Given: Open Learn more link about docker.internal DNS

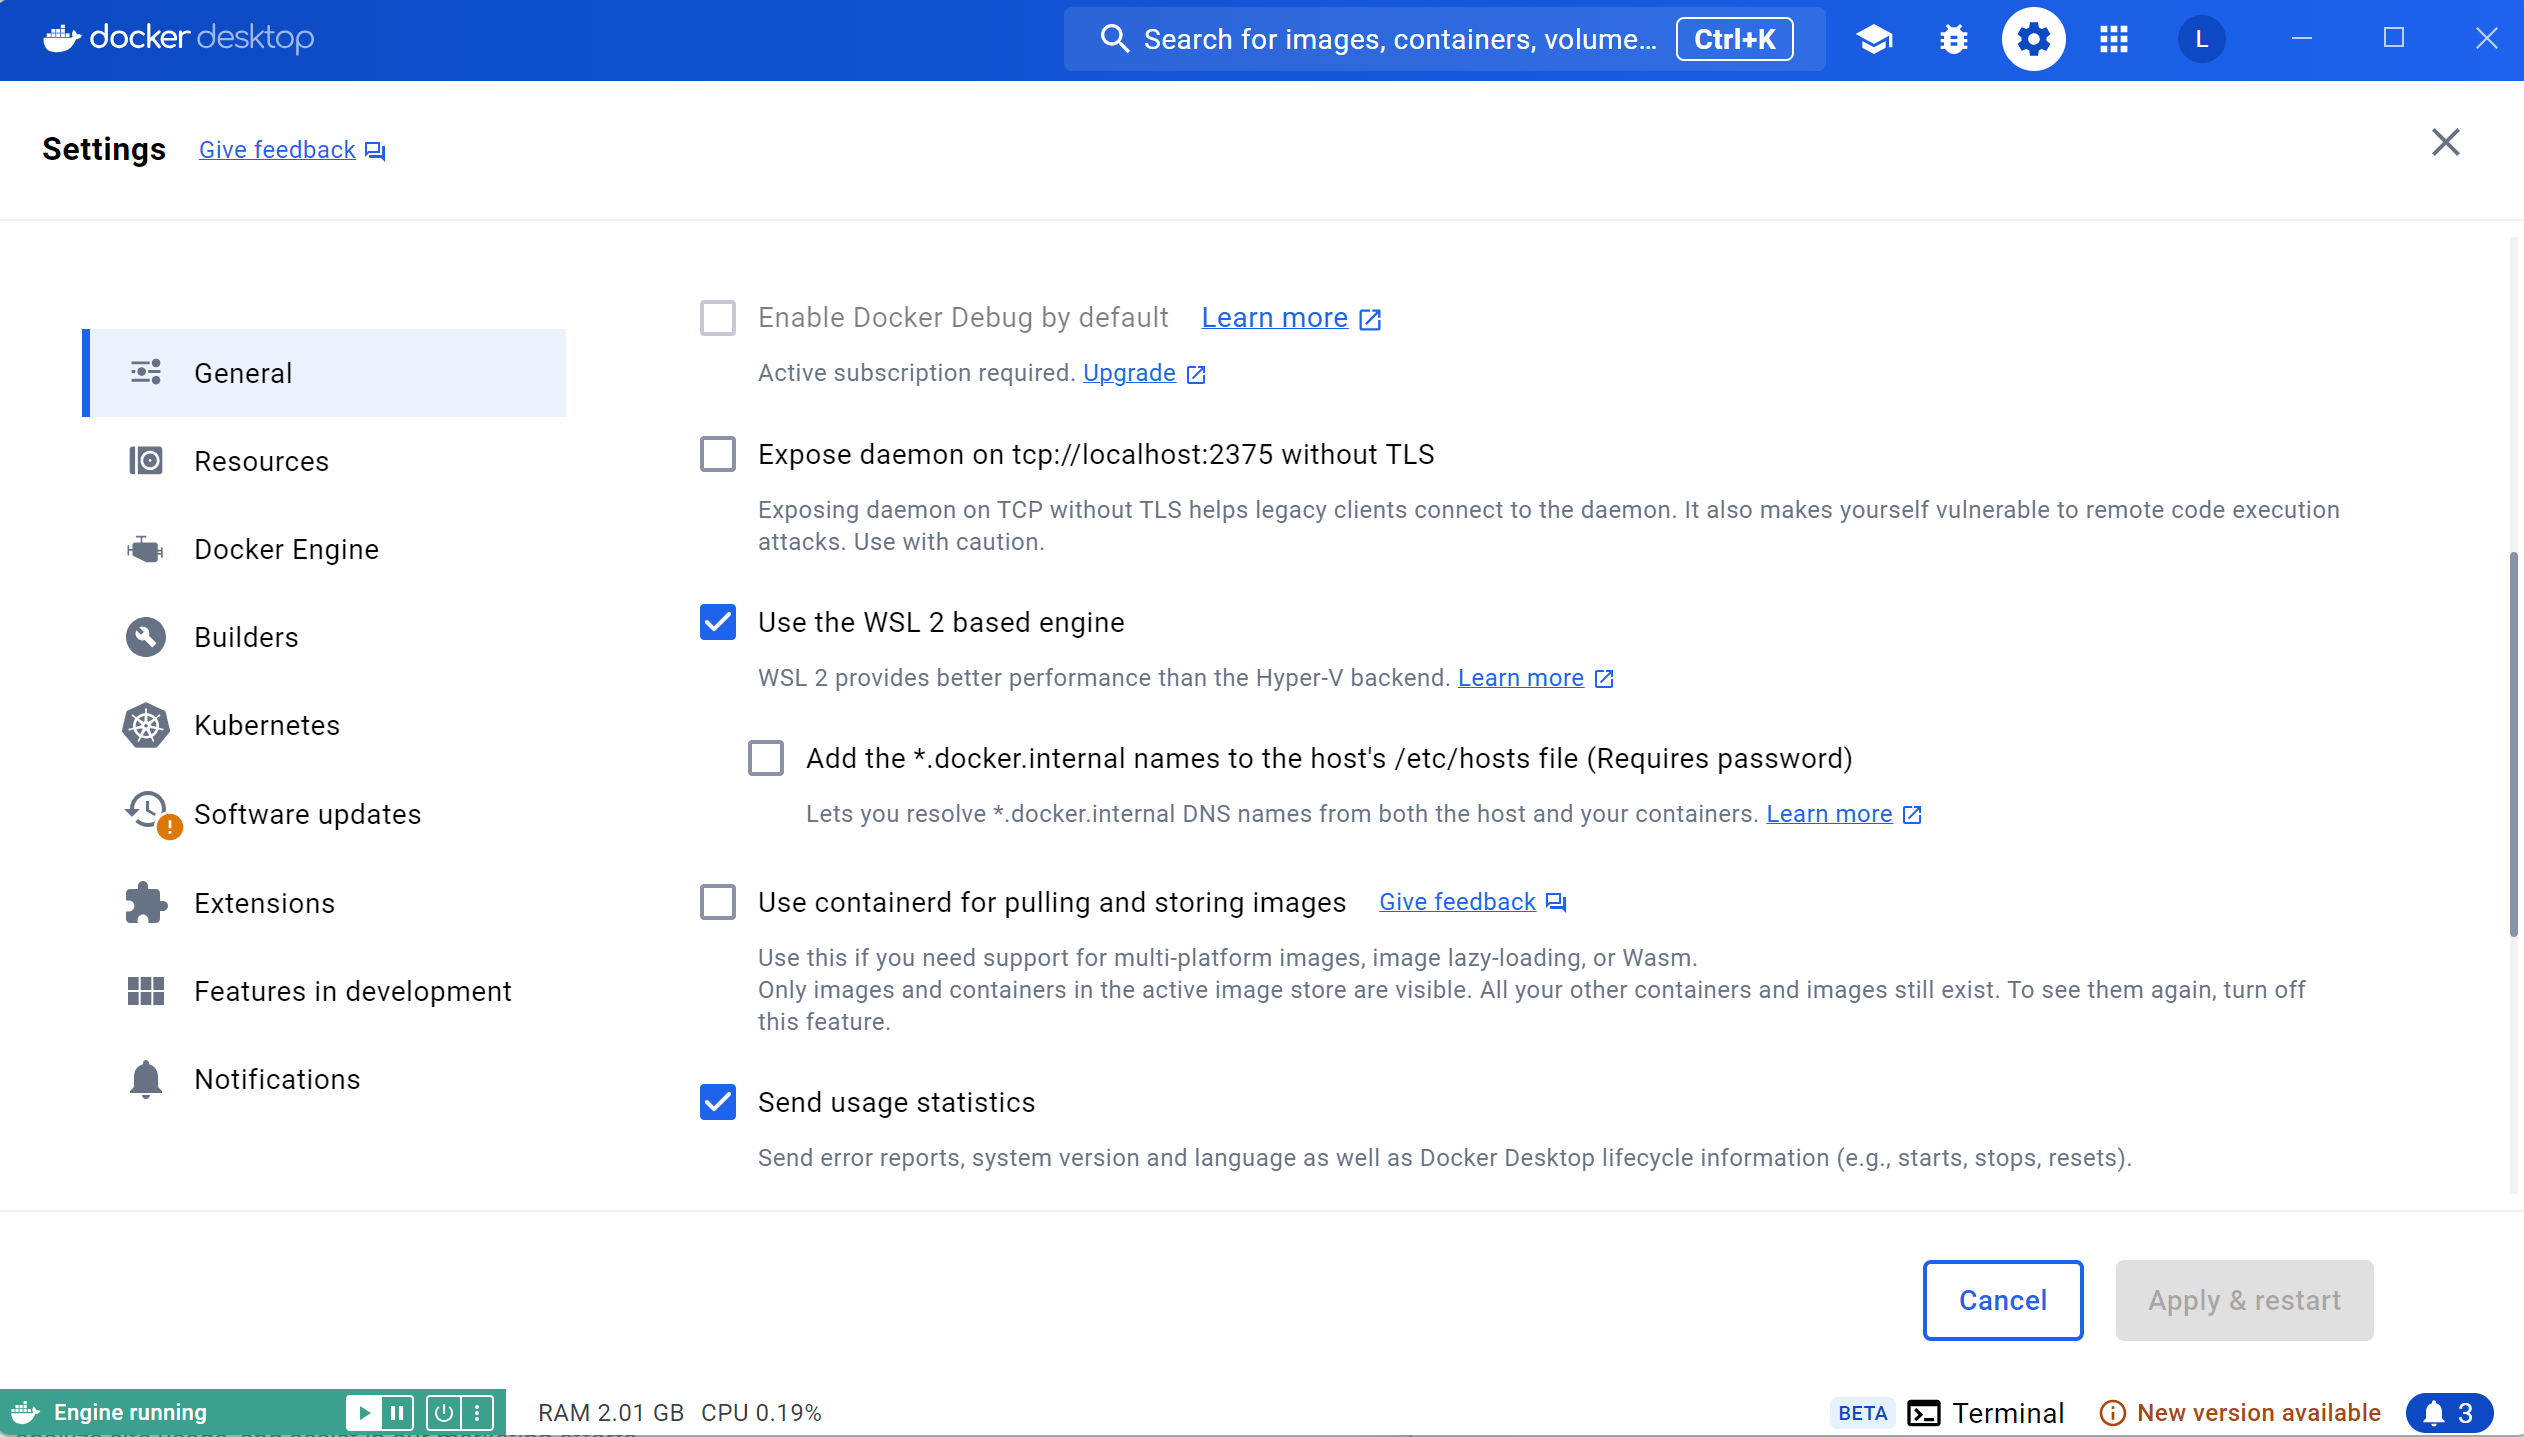Looking at the screenshot, I should (1844, 814).
